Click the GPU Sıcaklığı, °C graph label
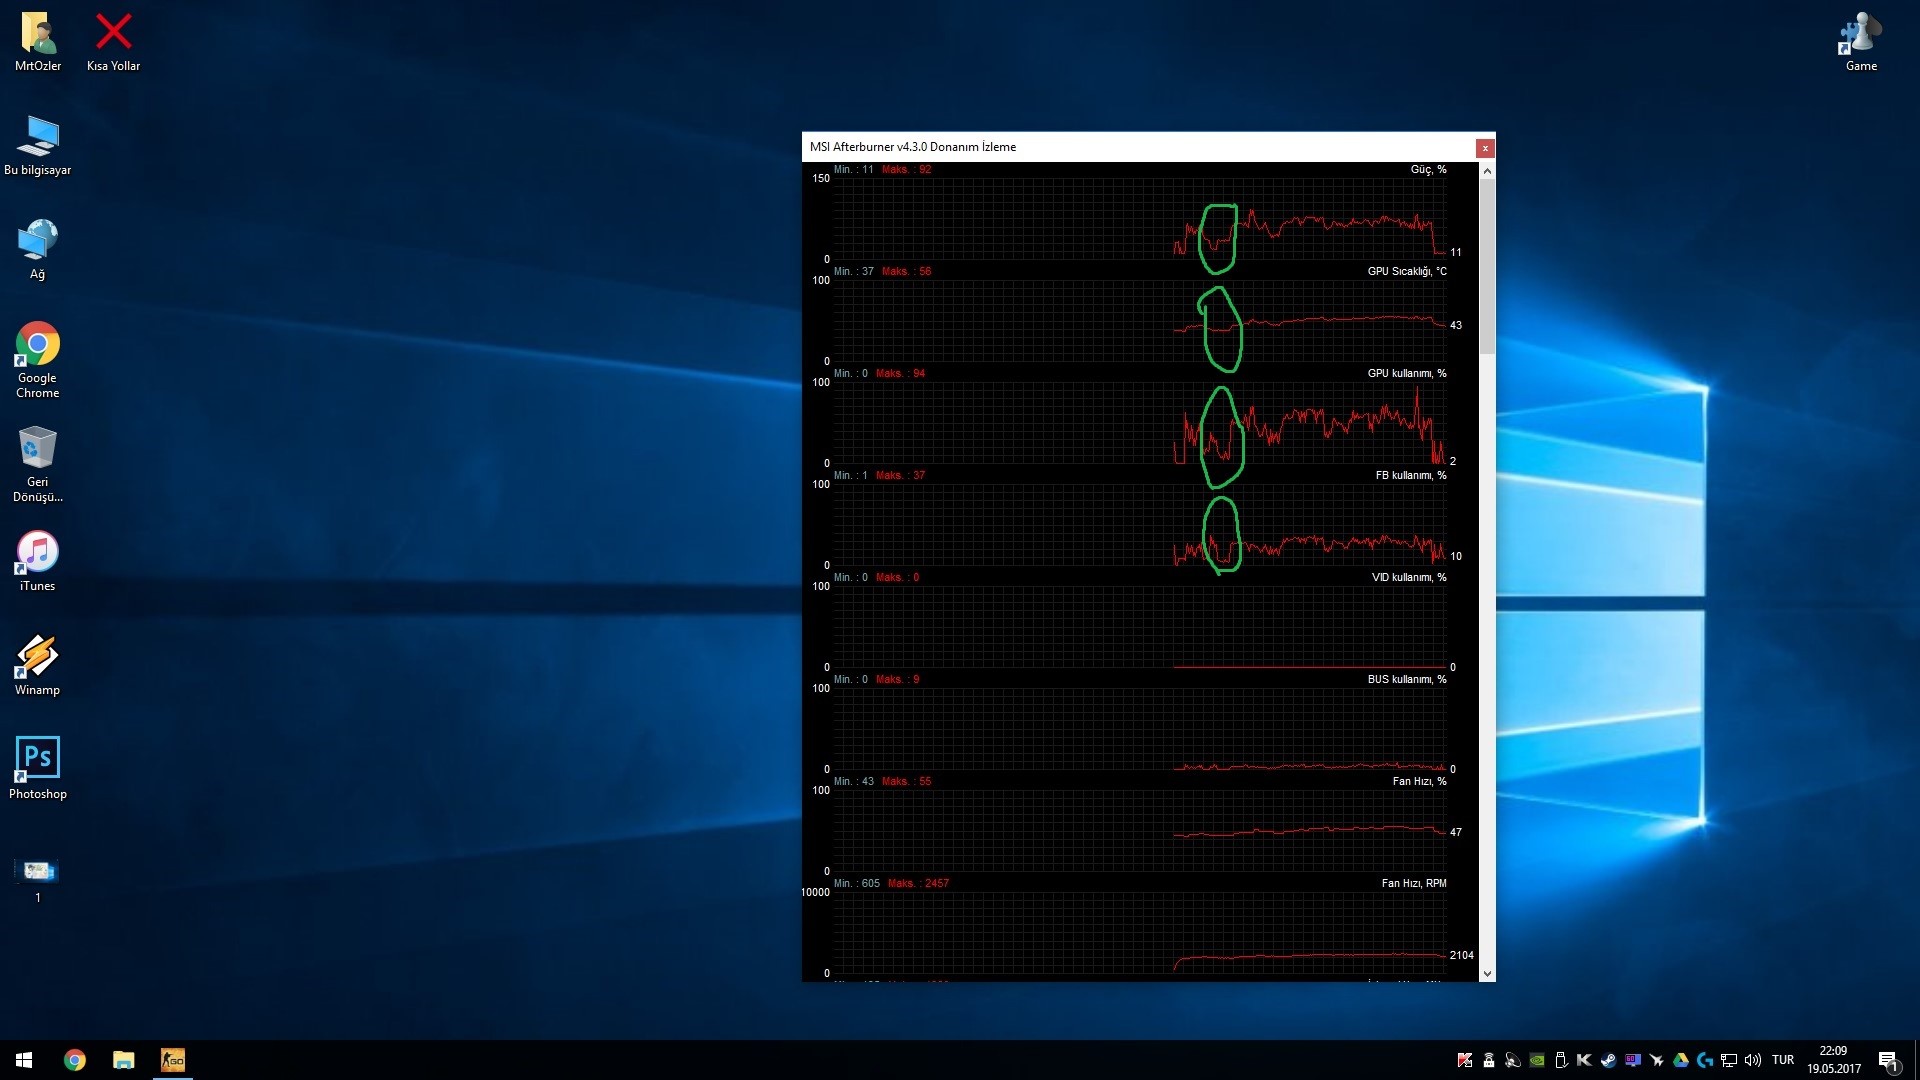 [x=1407, y=272]
